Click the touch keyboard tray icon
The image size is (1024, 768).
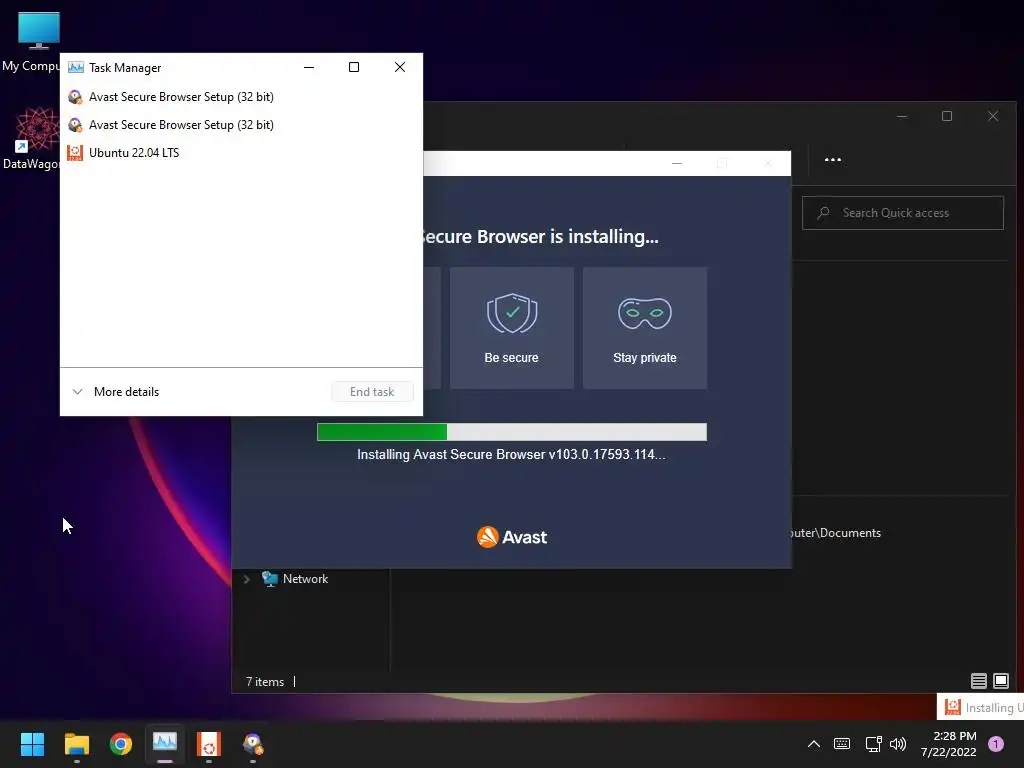842,744
